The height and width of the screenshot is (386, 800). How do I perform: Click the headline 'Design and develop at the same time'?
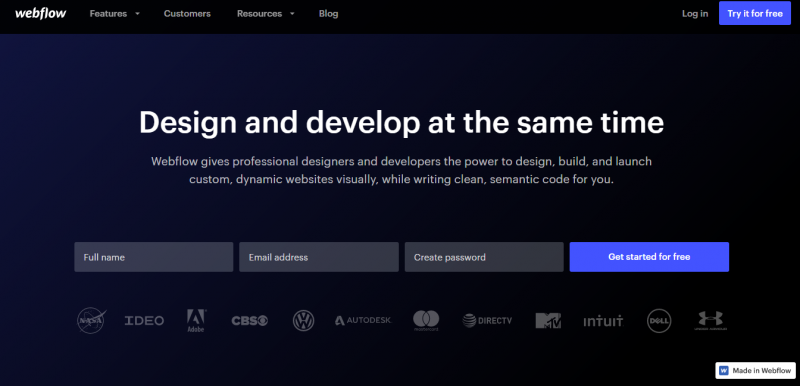pyautogui.click(x=402, y=123)
